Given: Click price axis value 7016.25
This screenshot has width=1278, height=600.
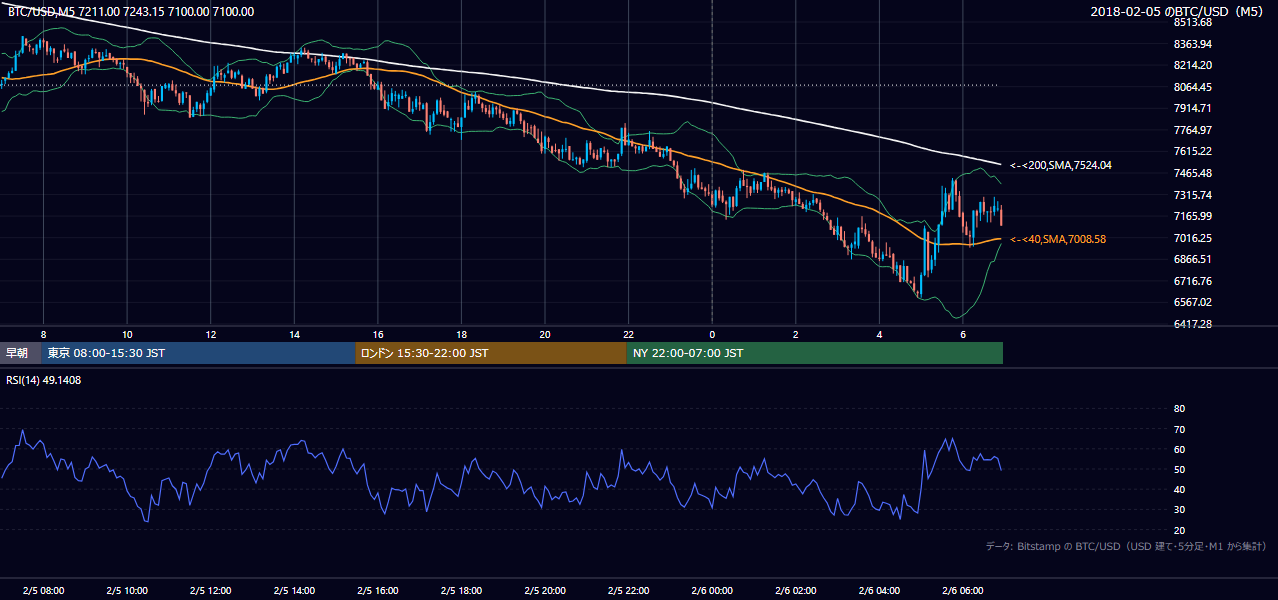Looking at the screenshot, I should click(x=1193, y=238).
